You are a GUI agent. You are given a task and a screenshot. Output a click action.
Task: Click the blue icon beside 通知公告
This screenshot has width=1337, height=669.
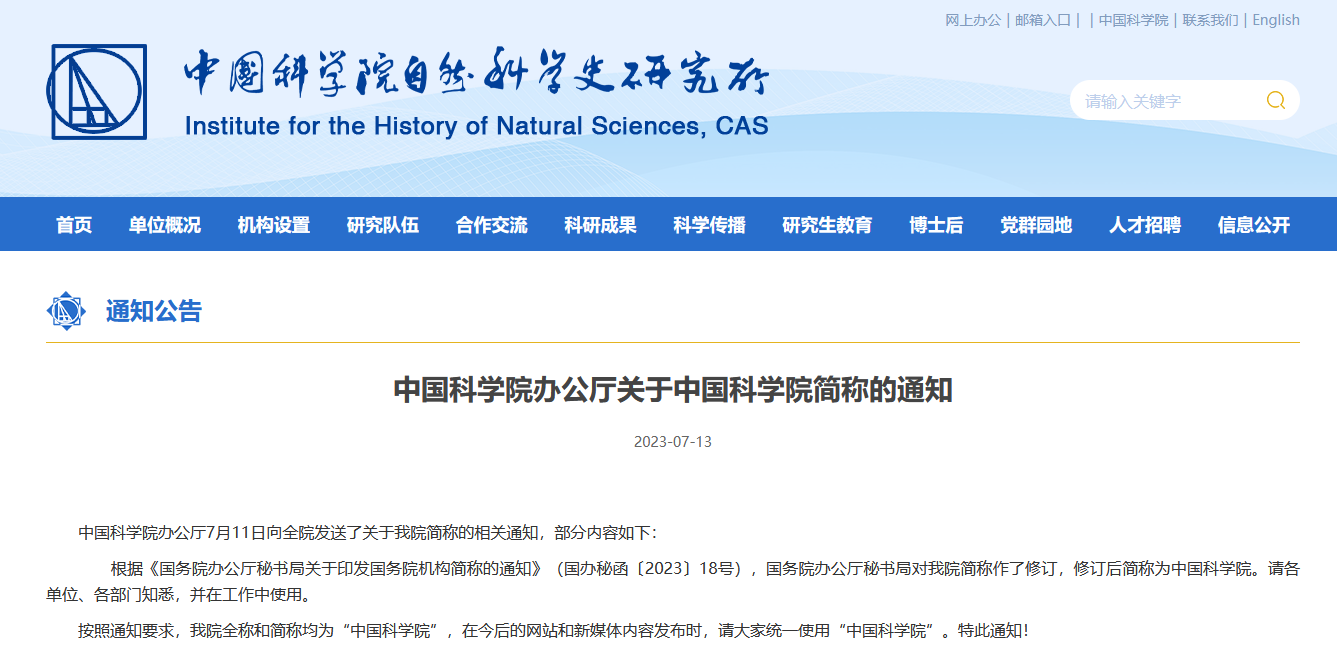pyautogui.click(x=66, y=311)
